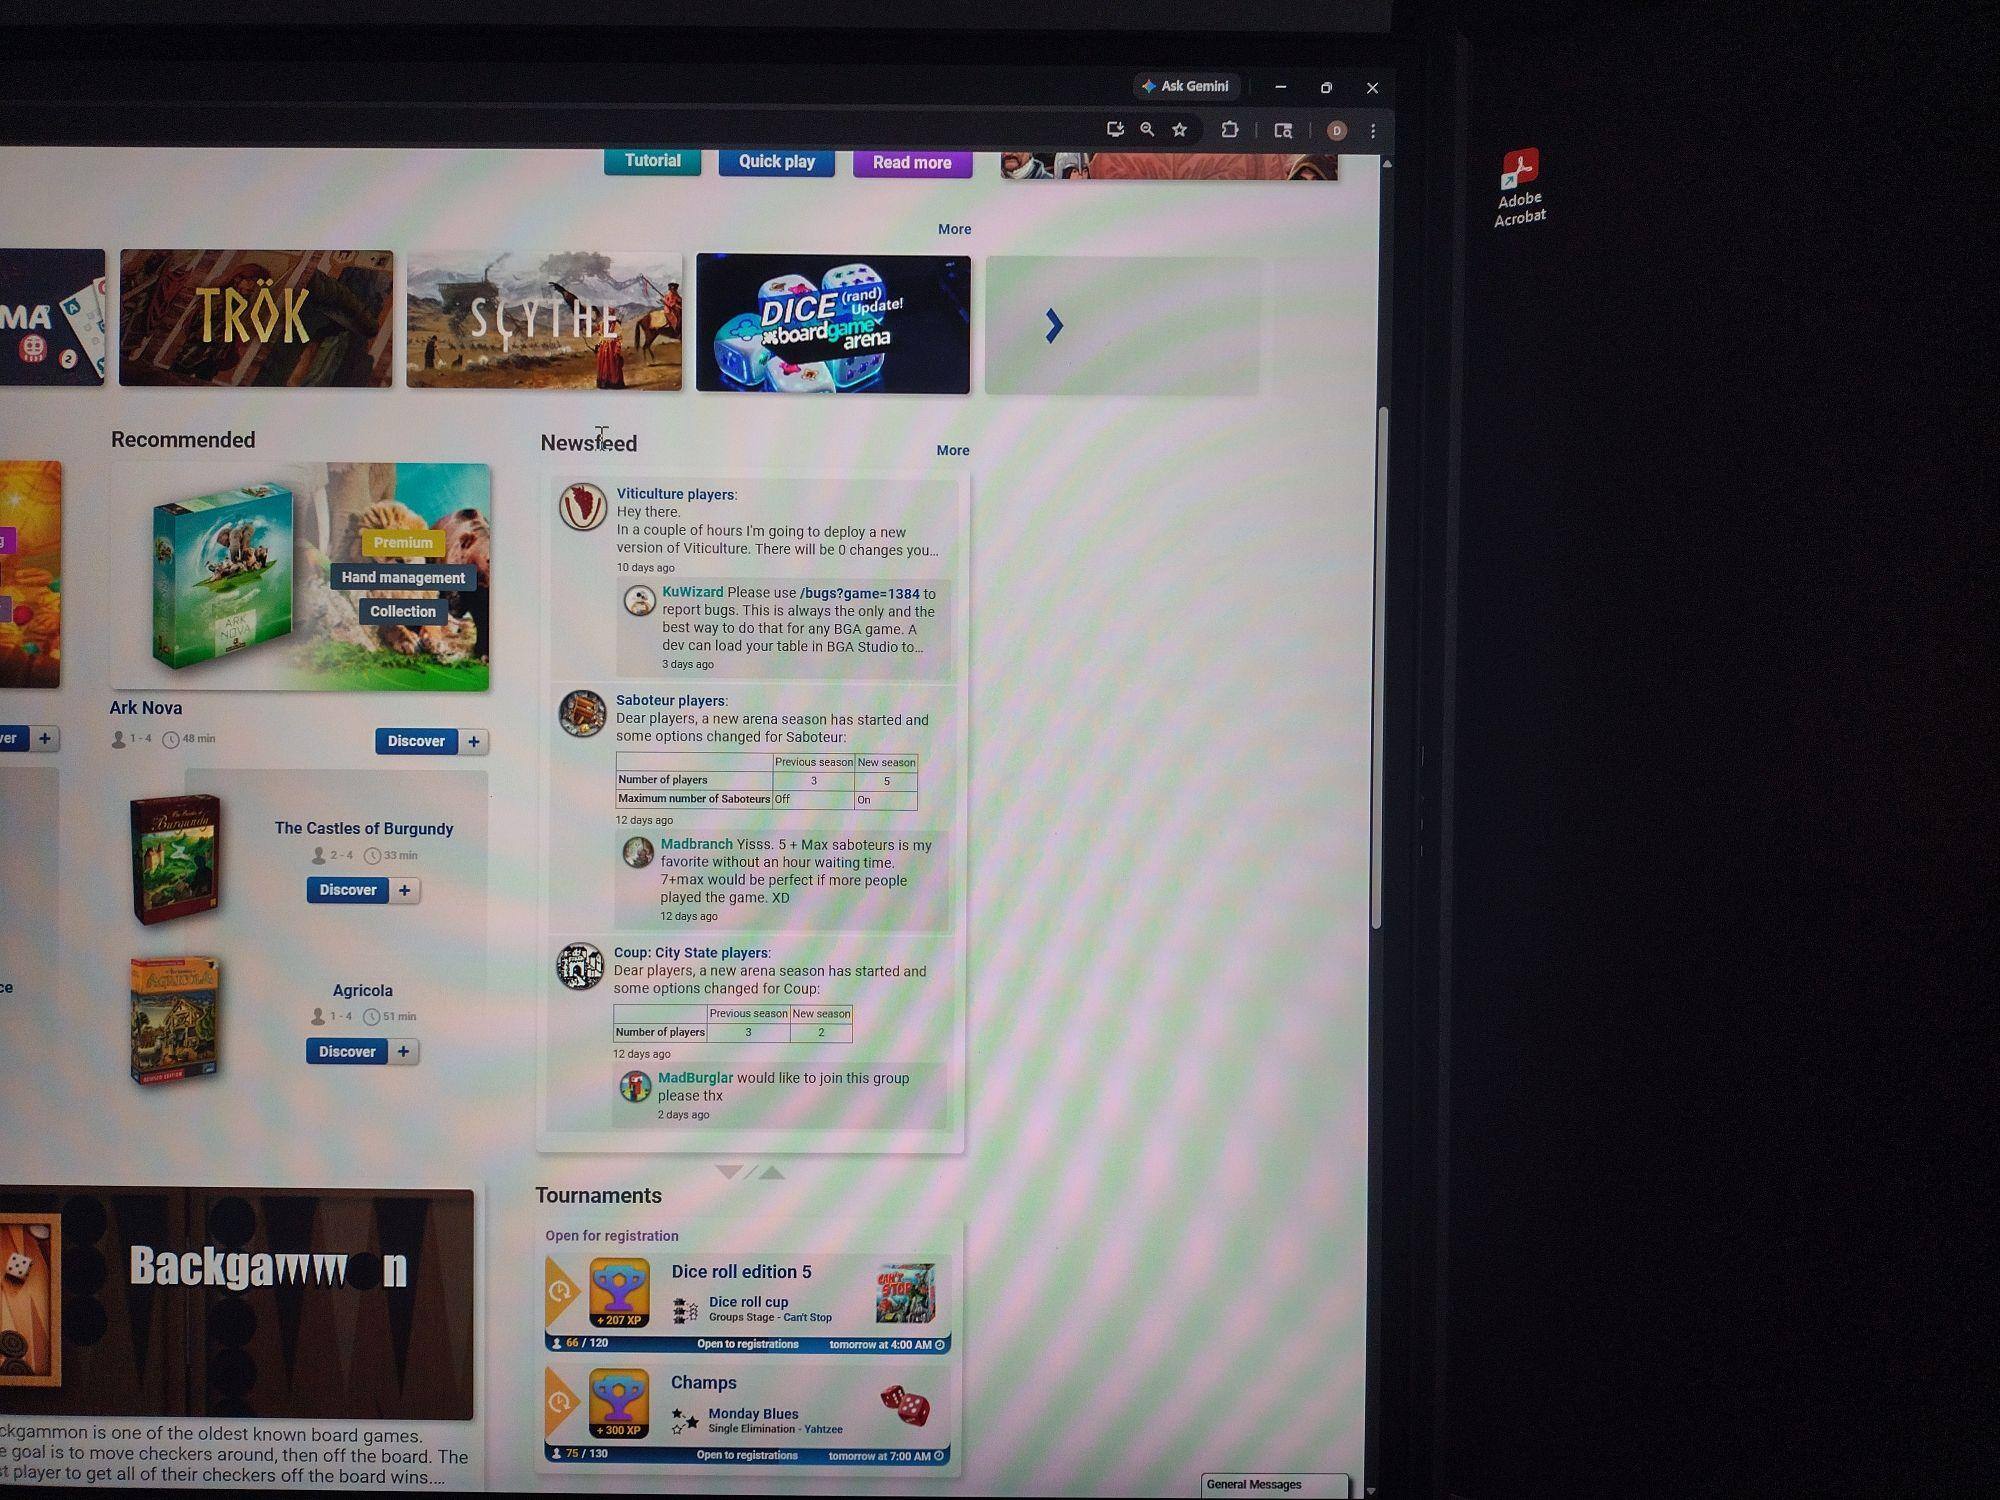Open the Agricola title link
Image resolution: width=2000 pixels, height=1500 pixels.
[x=362, y=990]
